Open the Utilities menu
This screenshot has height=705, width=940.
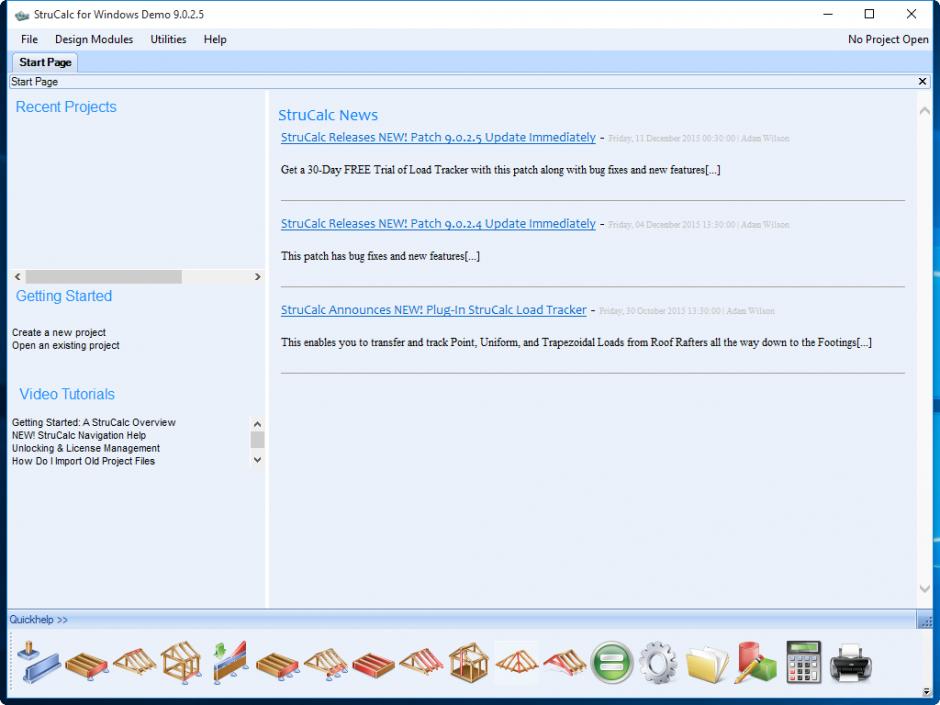(168, 40)
